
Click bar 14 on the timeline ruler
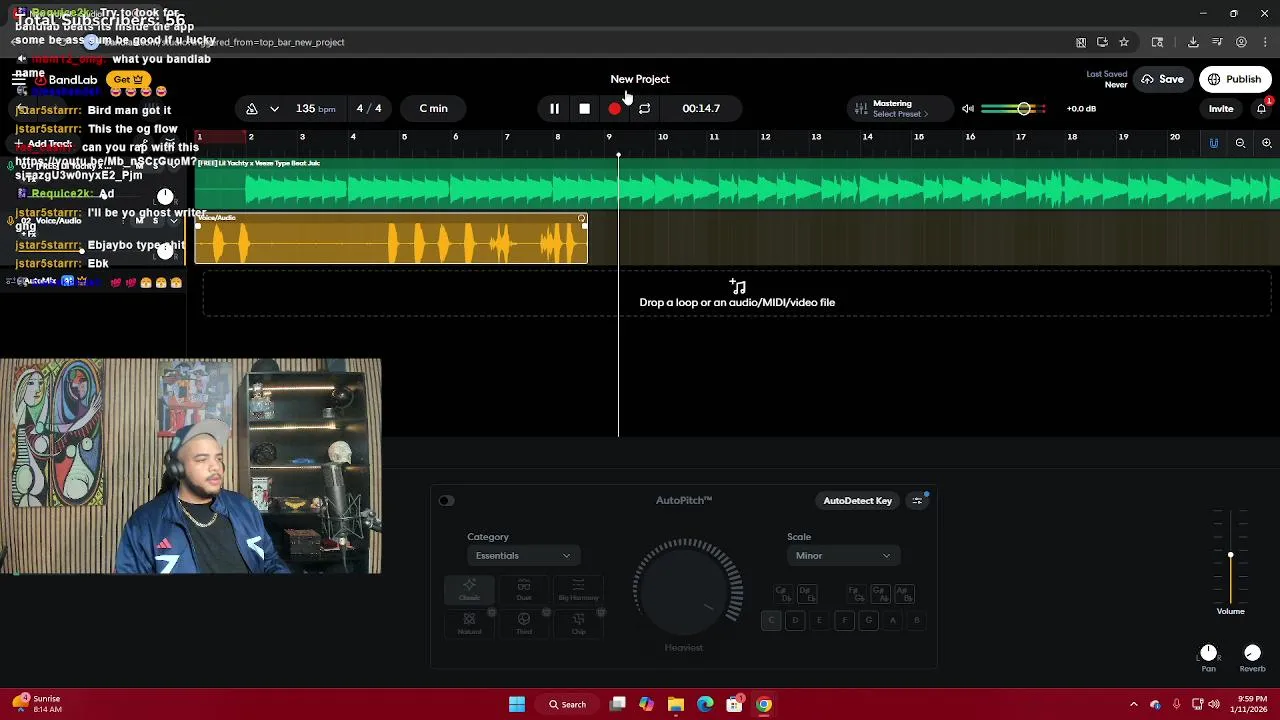click(867, 137)
